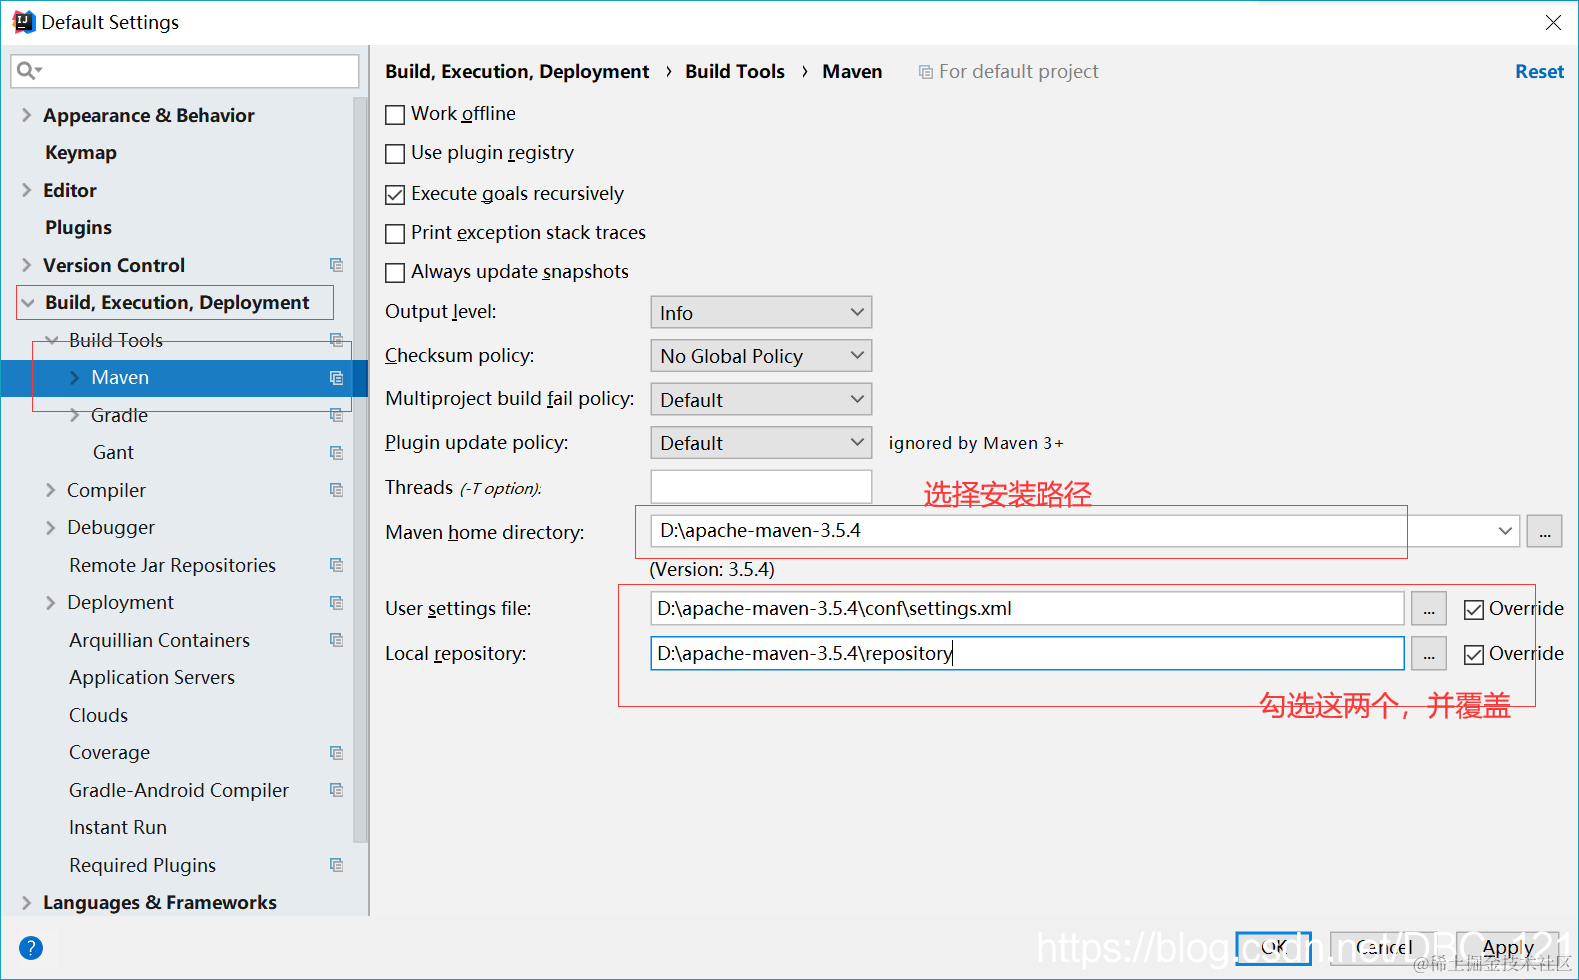Click the project-level icon beside Gradle
Screen dimensions: 1579x980
(x=336, y=415)
